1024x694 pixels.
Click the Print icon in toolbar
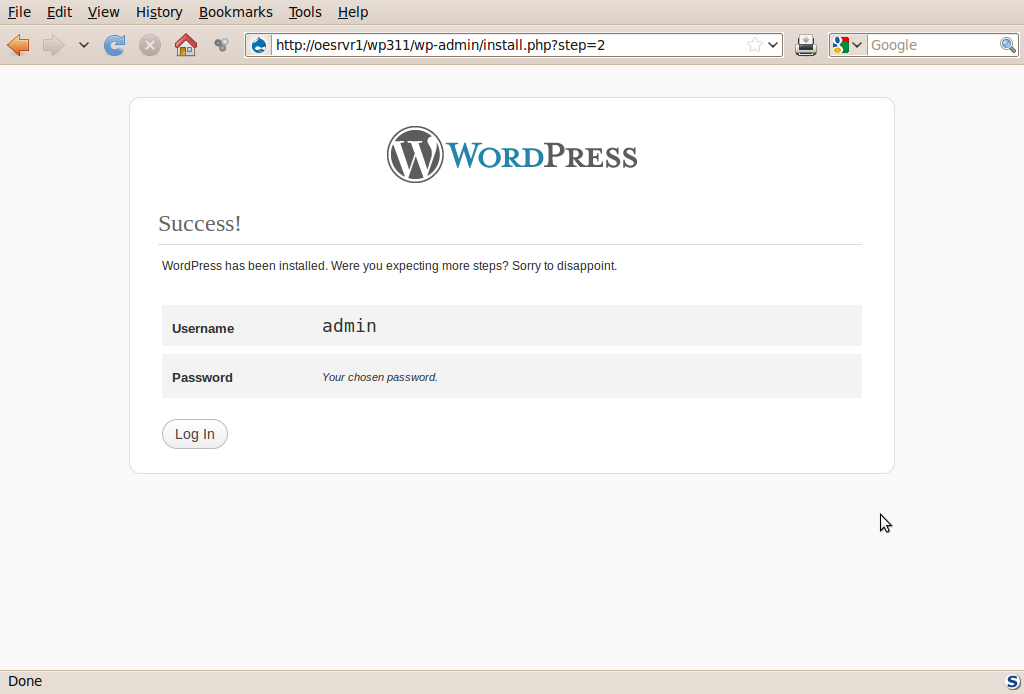click(806, 45)
